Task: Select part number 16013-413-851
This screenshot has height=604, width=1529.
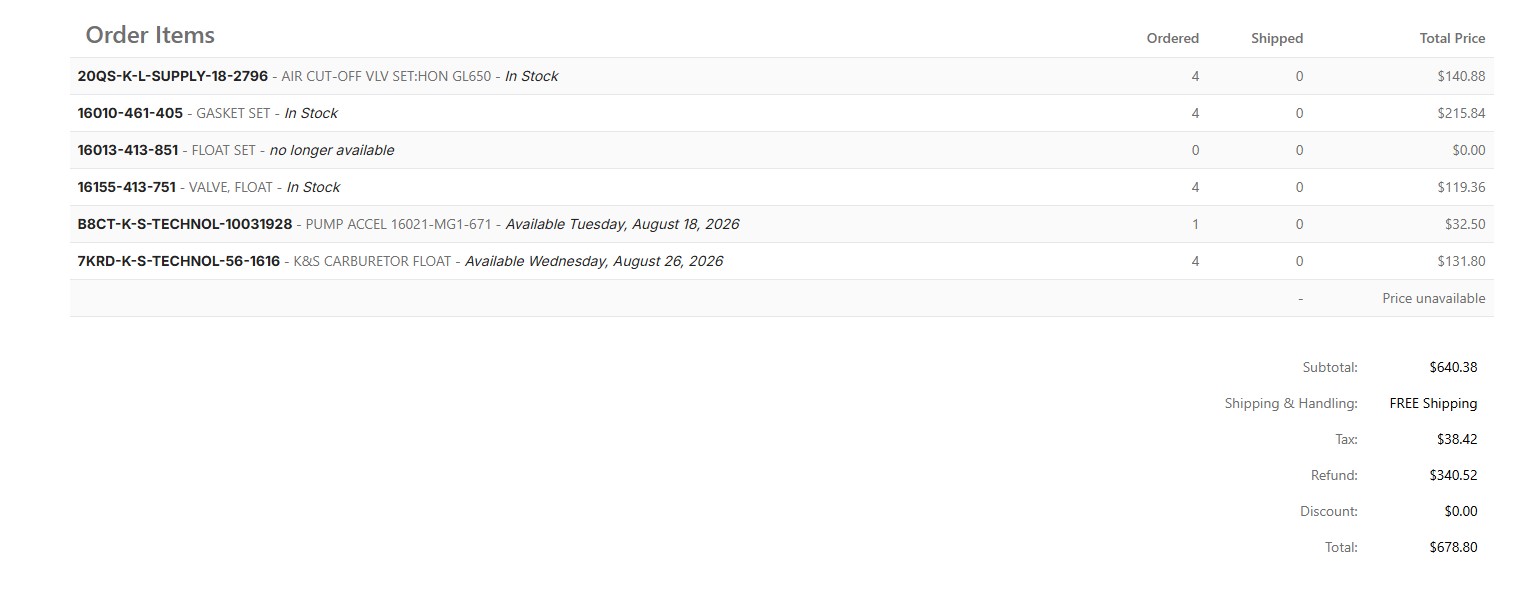Action: point(128,150)
